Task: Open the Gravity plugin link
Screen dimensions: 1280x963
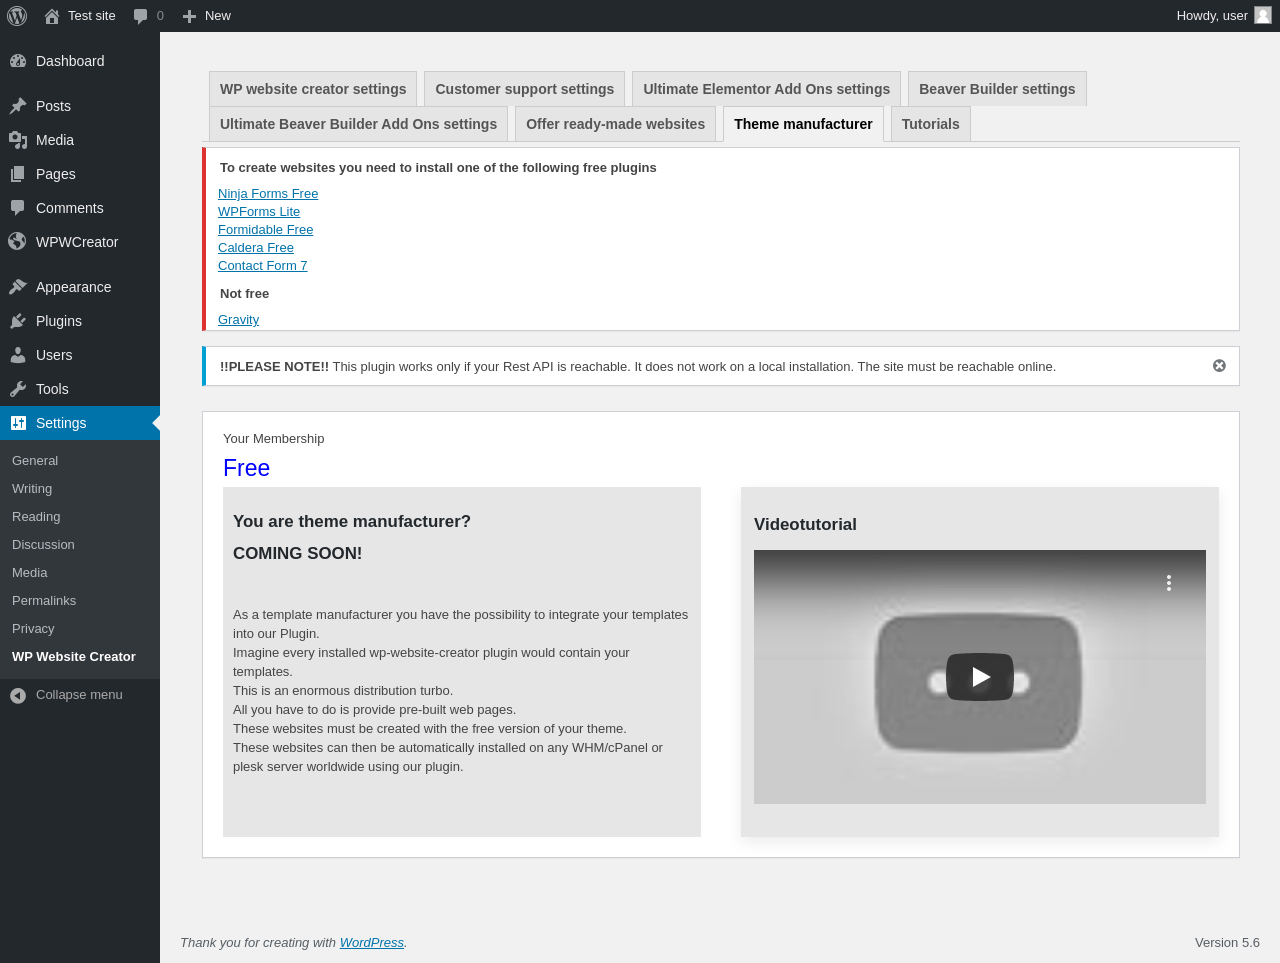Action: tap(239, 320)
